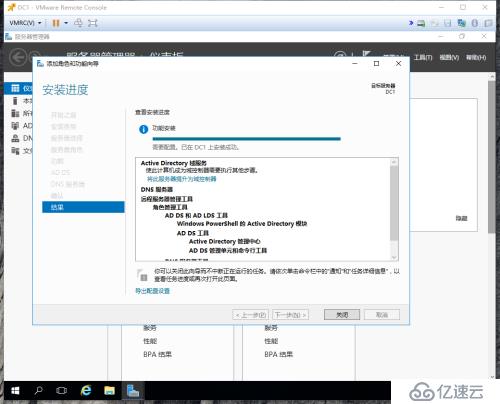Open File Explorer from the taskbar

(x=109, y=391)
